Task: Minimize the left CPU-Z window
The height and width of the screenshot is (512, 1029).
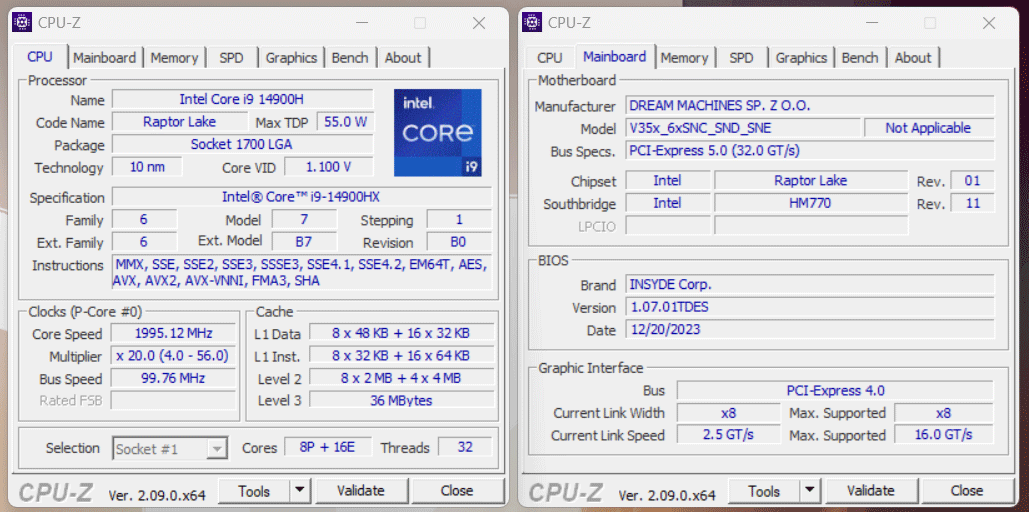Action: tap(362, 23)
